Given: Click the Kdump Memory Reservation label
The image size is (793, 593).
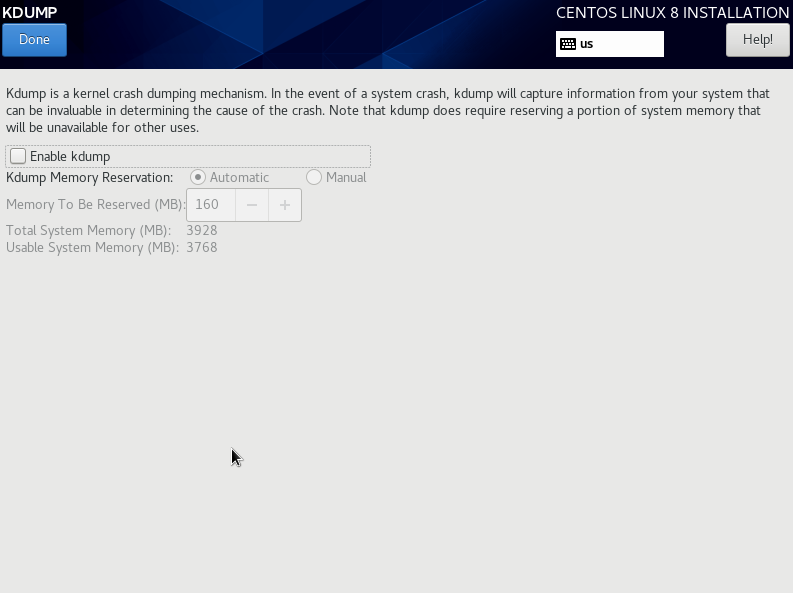Looking at the screenshot, I should [90, 177].
